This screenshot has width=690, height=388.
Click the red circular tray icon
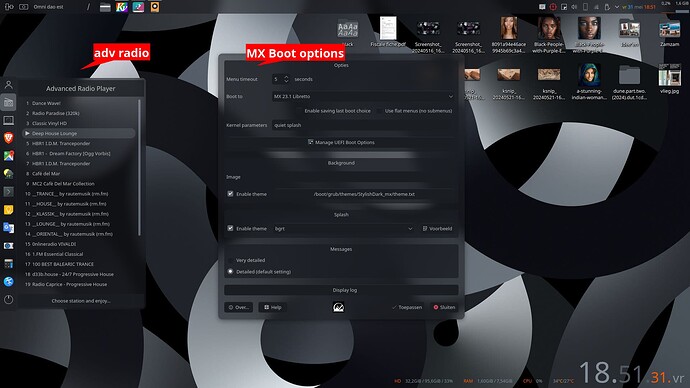point(553,7)
